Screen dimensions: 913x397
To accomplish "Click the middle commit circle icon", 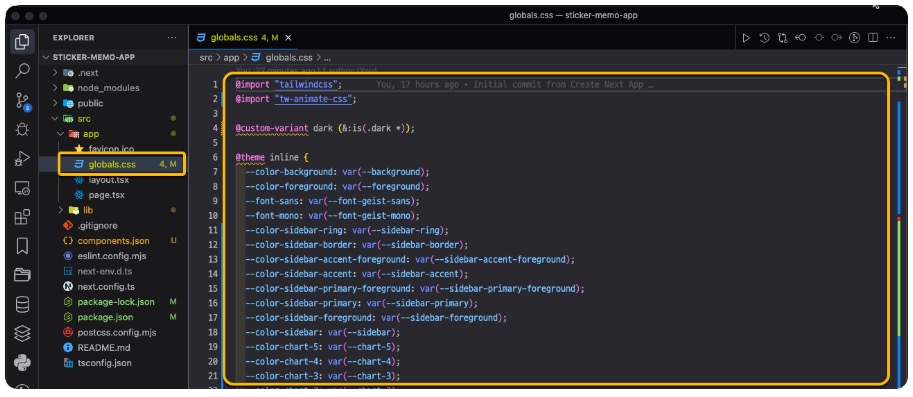I will [x=819, y=38].
